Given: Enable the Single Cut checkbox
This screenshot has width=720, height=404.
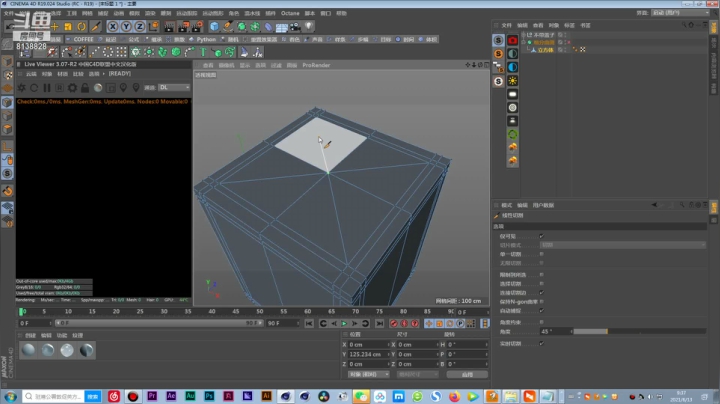Looking at the screenshot, I should click(x=541, y=254).
